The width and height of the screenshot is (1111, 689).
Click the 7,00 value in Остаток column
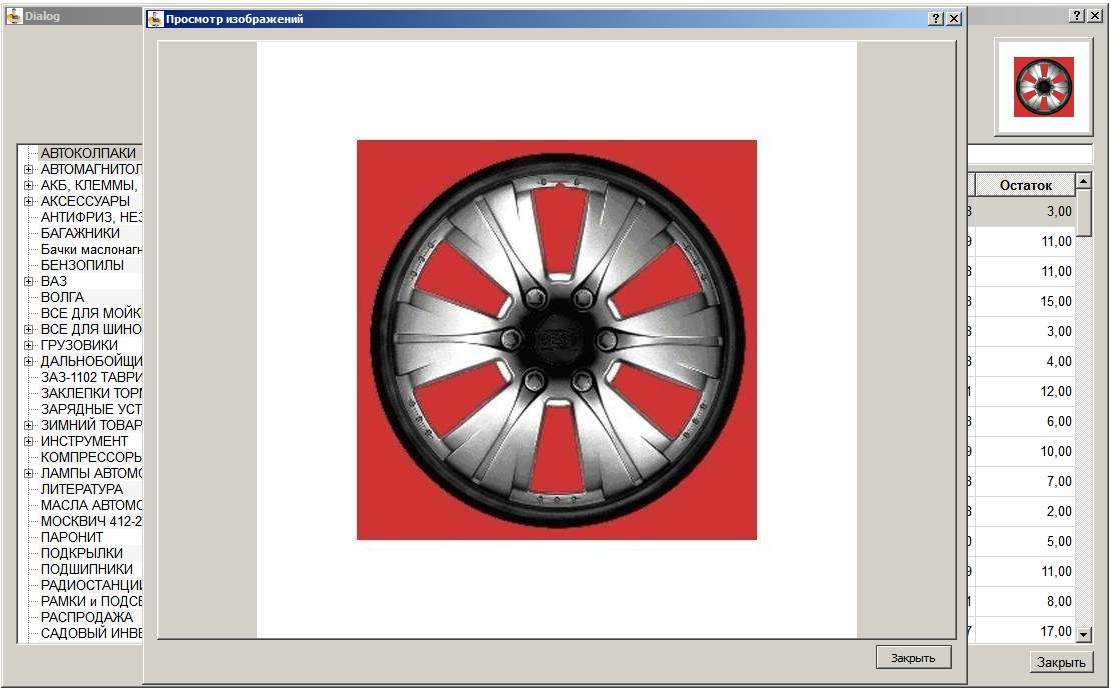1059,481
